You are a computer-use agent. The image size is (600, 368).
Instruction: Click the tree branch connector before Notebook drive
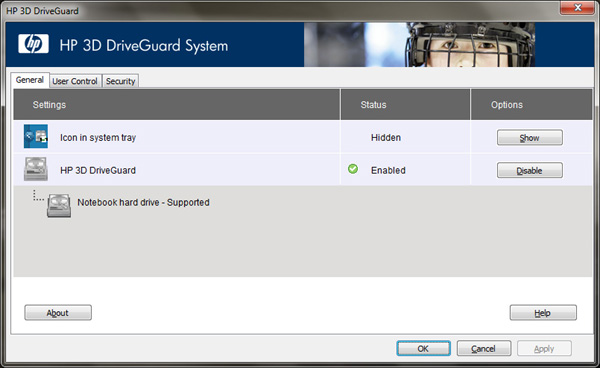38,196
